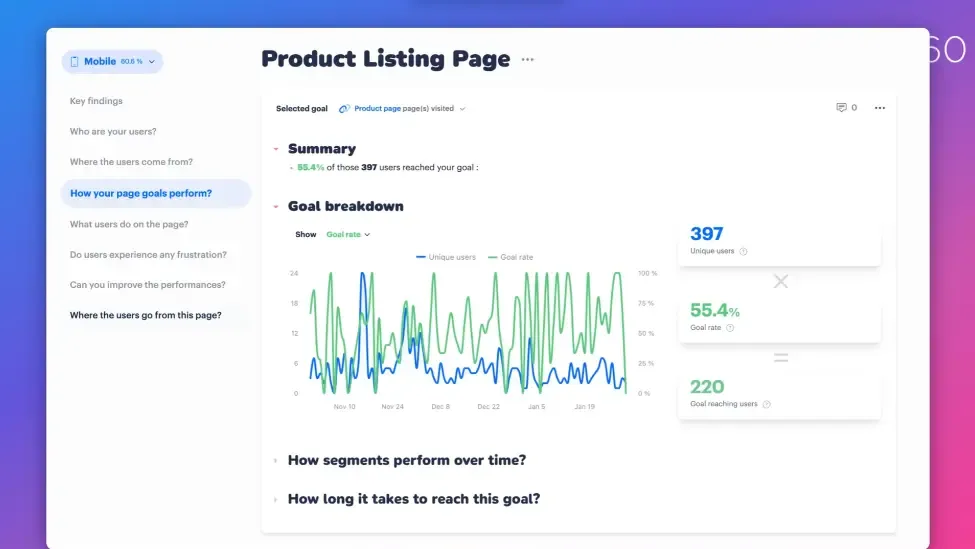Go to Who are your users?
This screenshot has height=549, width=975.
[113, 131]
